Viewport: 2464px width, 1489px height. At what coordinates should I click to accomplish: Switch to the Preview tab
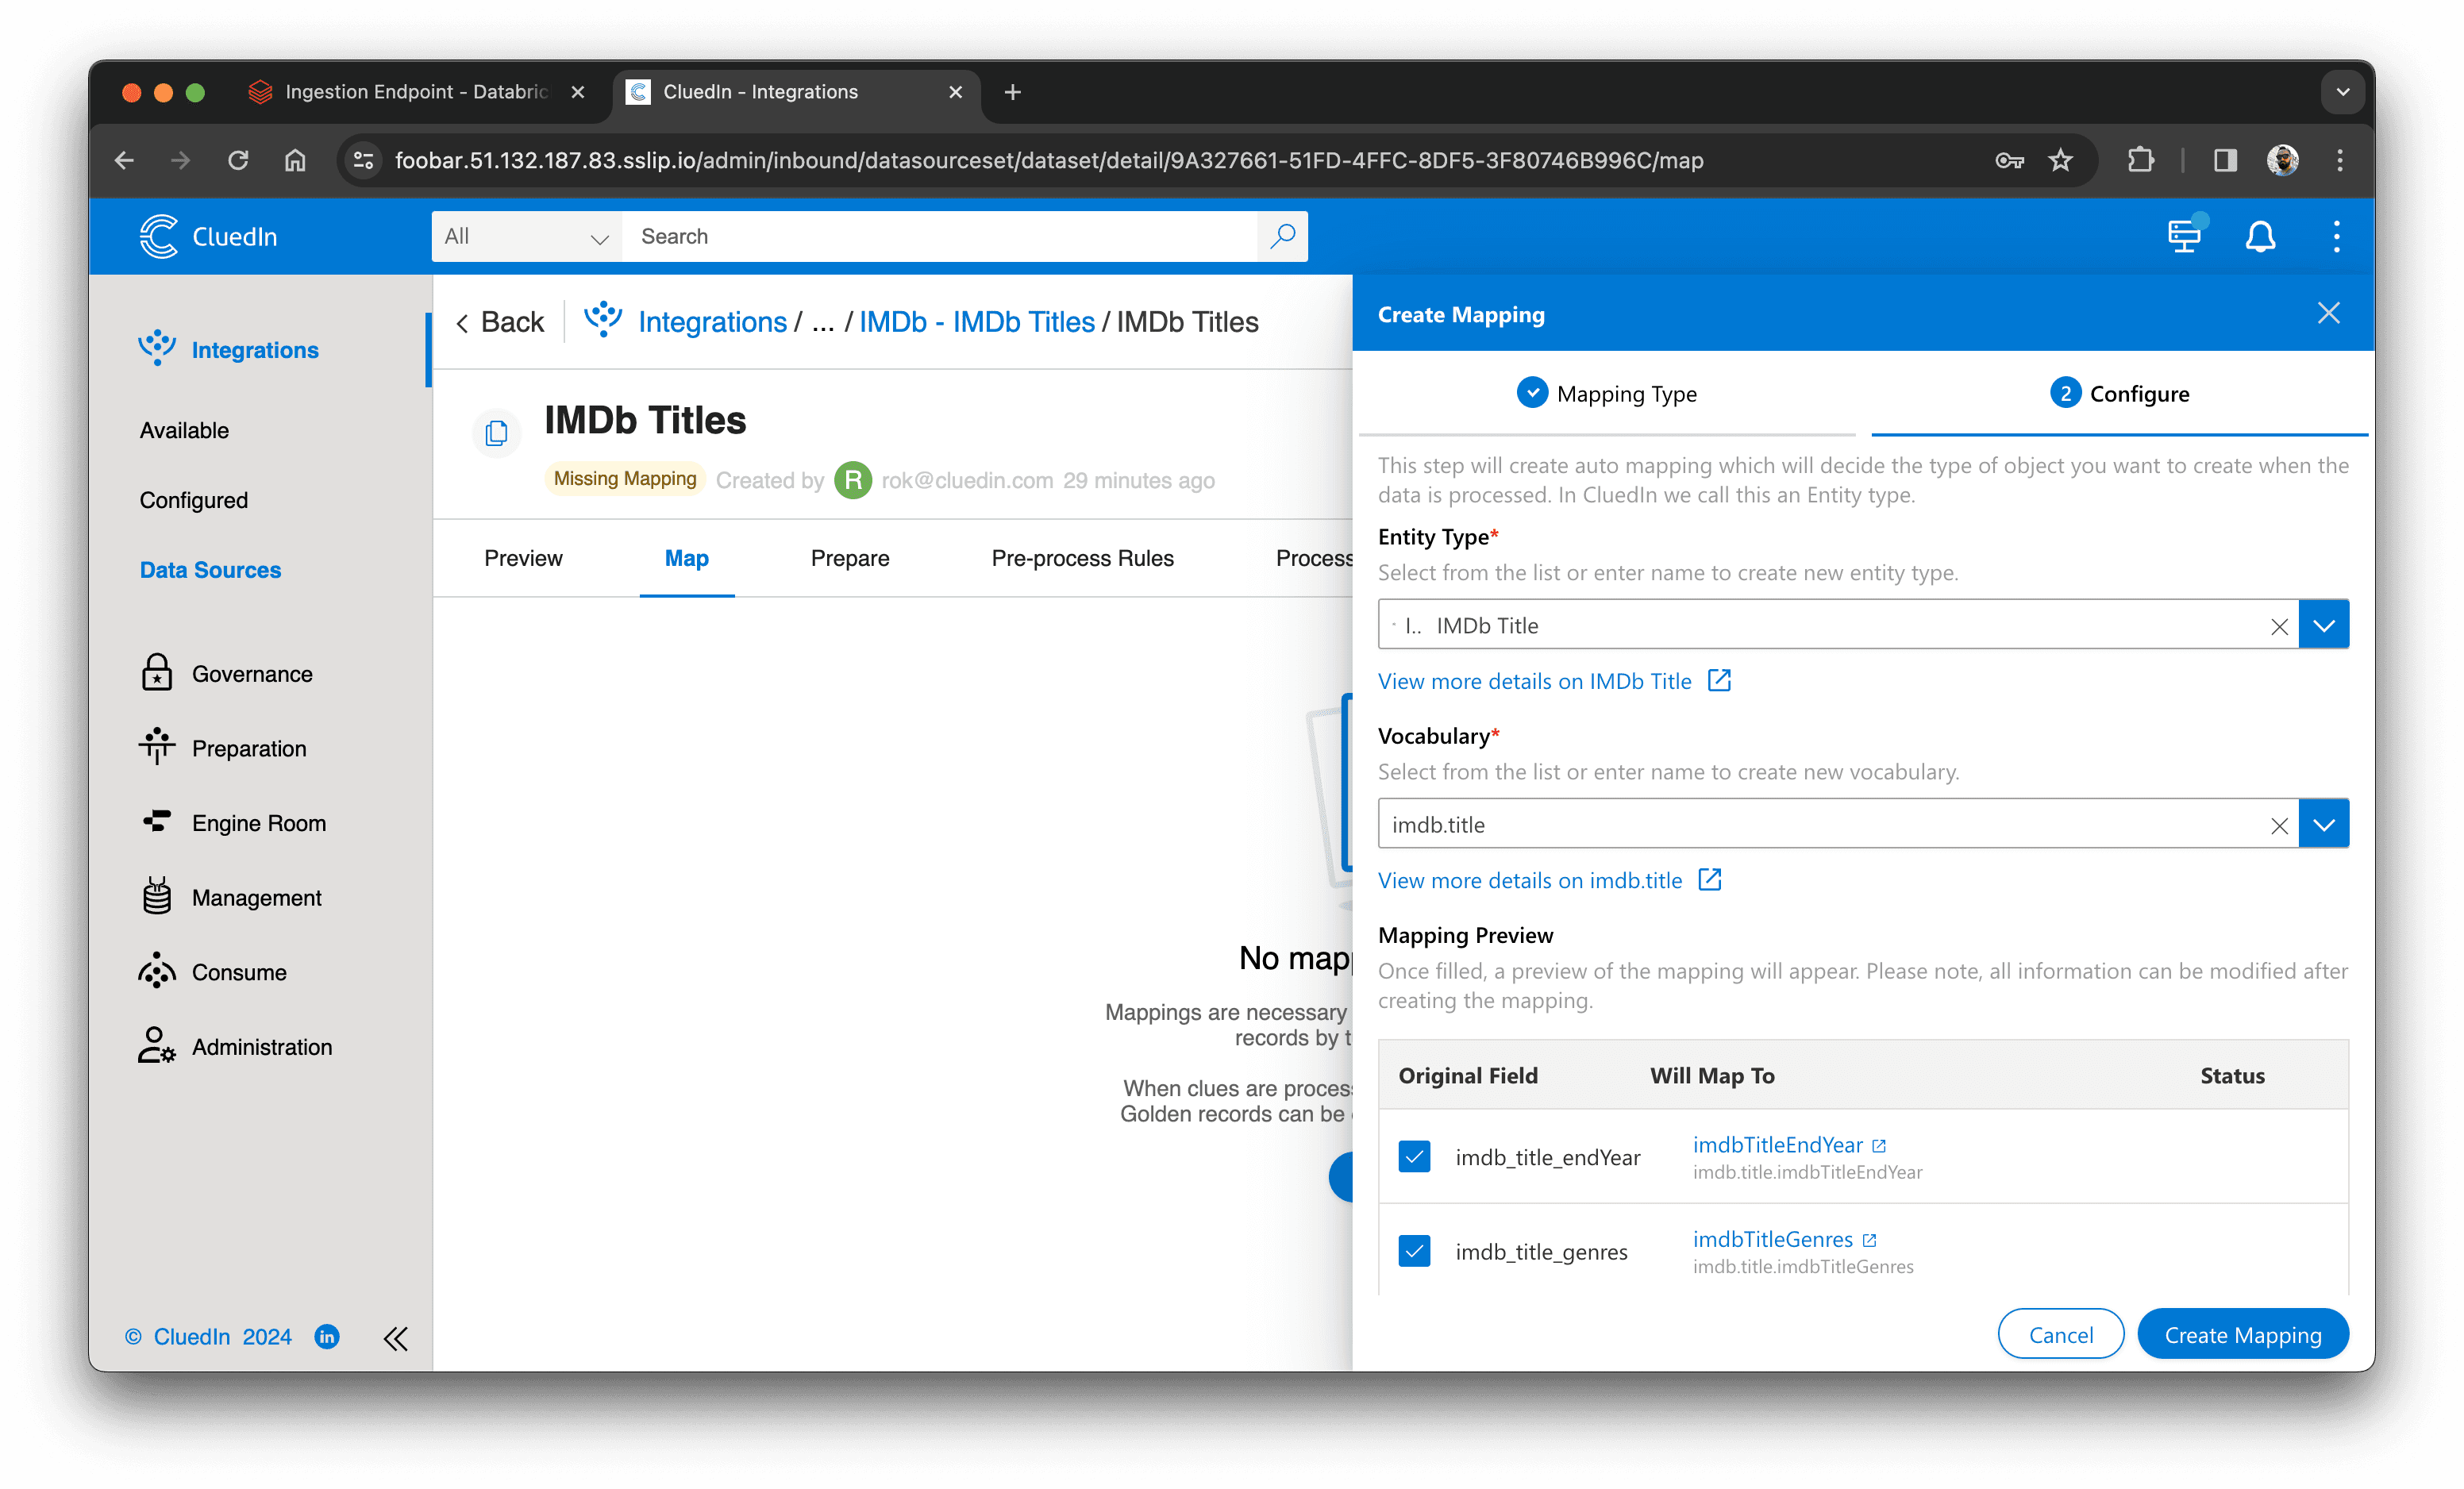tap(523, 558)
